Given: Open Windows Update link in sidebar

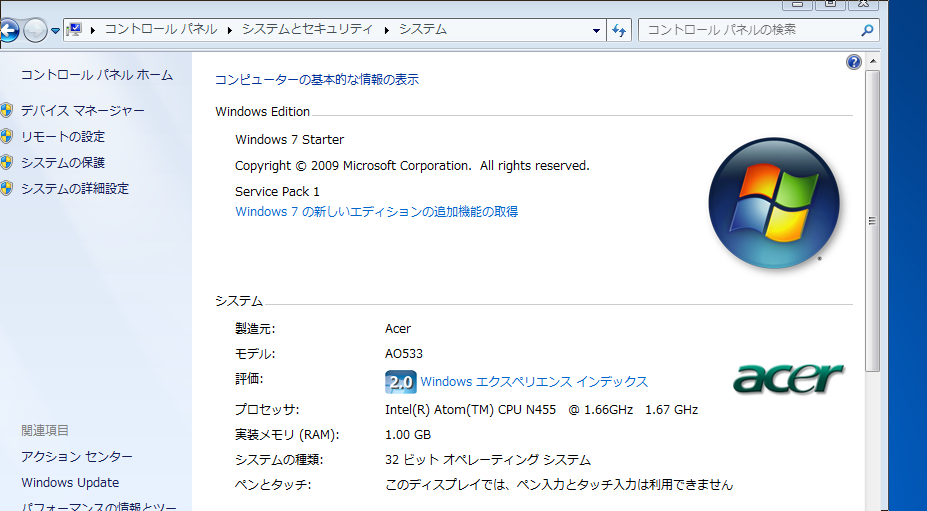Looking at the screenshot, I should tap(70, 483).
